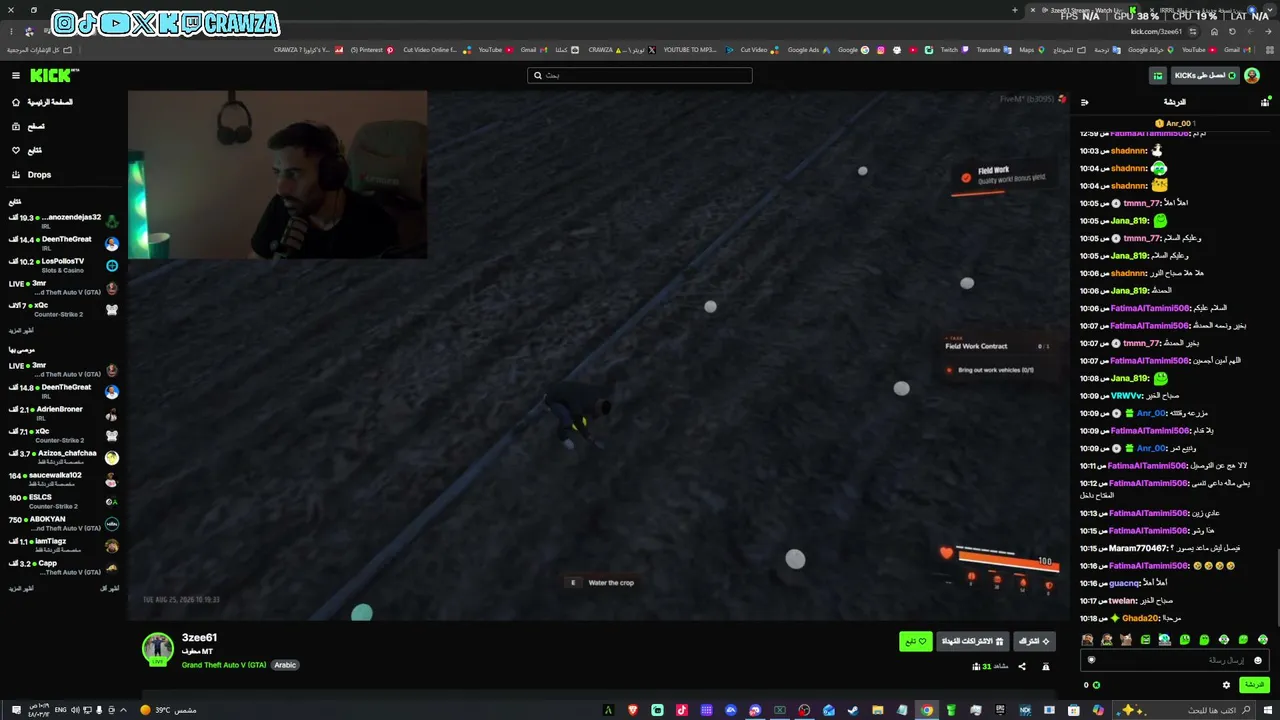Click the Get KICKs button in the header
This screenshot has width=1280, height=720.
[1205, 75]
